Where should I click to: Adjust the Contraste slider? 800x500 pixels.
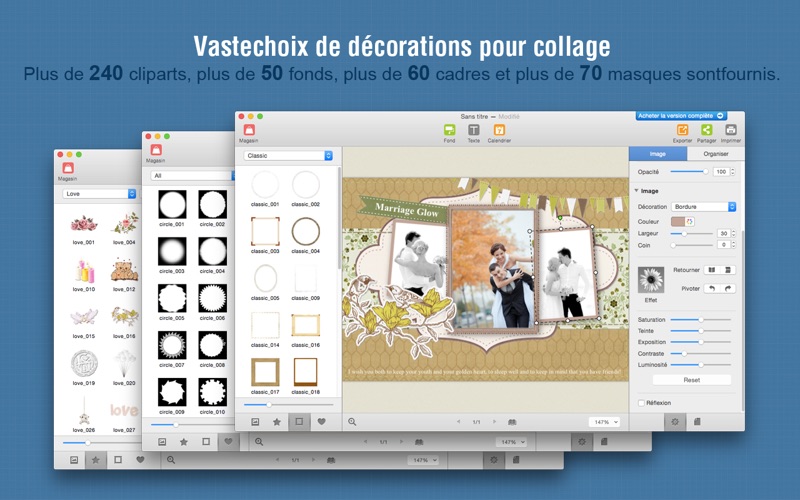click(x=701, y=354)
